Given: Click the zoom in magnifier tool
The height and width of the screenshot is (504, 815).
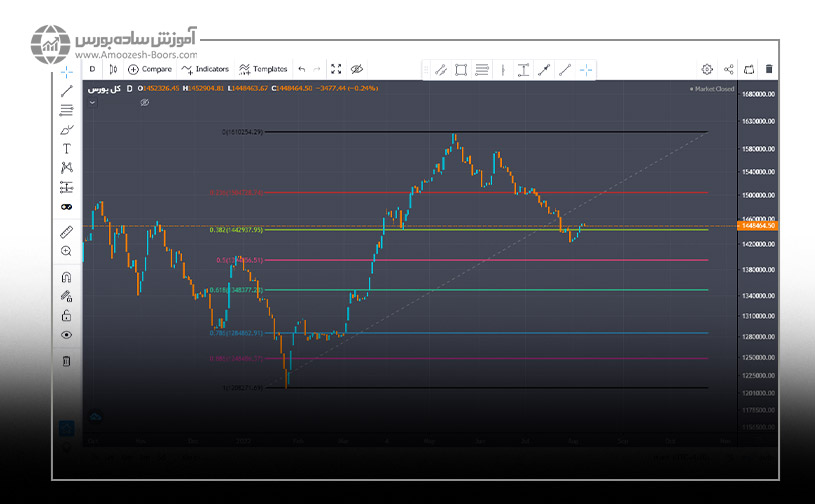Looking at the screenshot, I should point(66,251).
